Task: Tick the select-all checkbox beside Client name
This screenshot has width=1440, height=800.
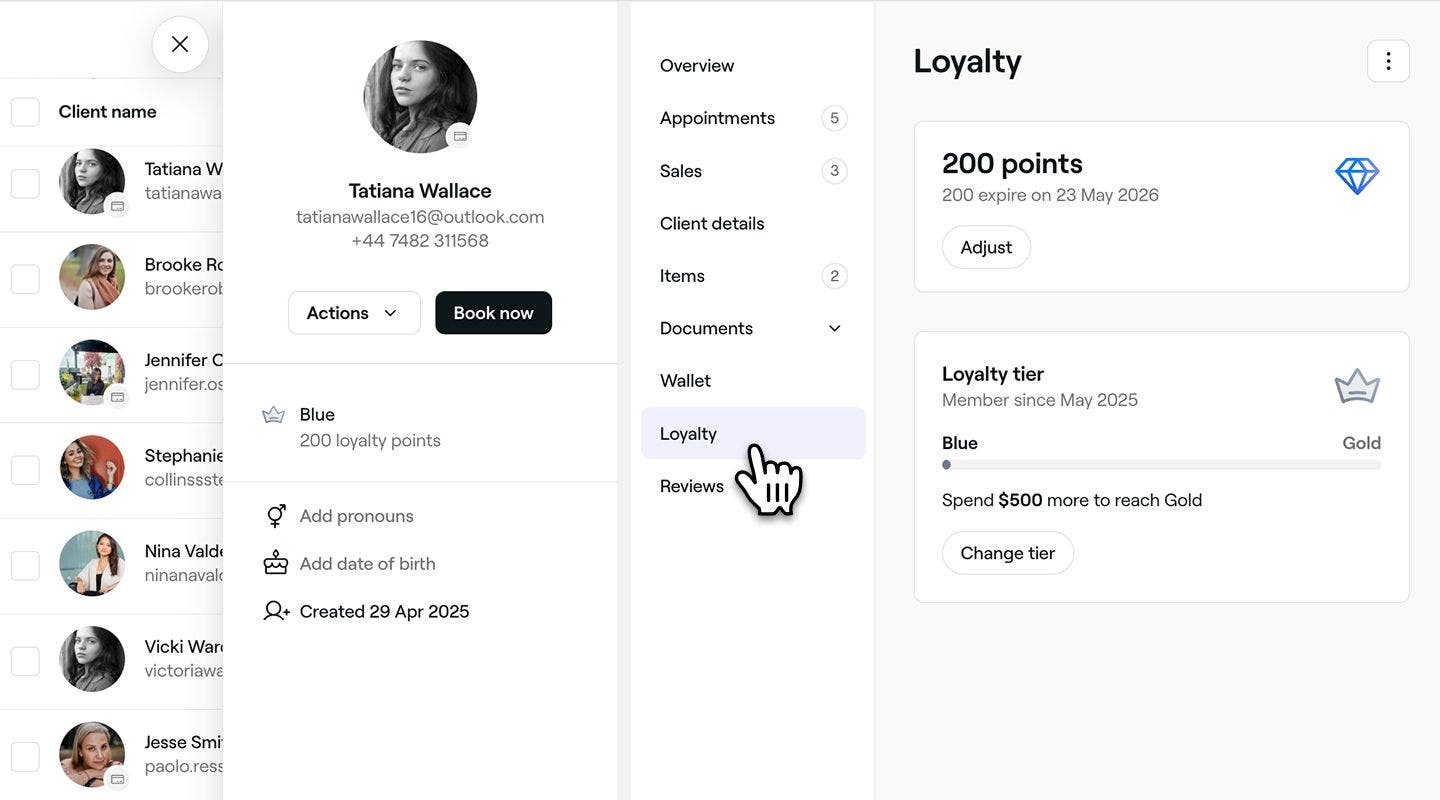Action: coord(25,112)
